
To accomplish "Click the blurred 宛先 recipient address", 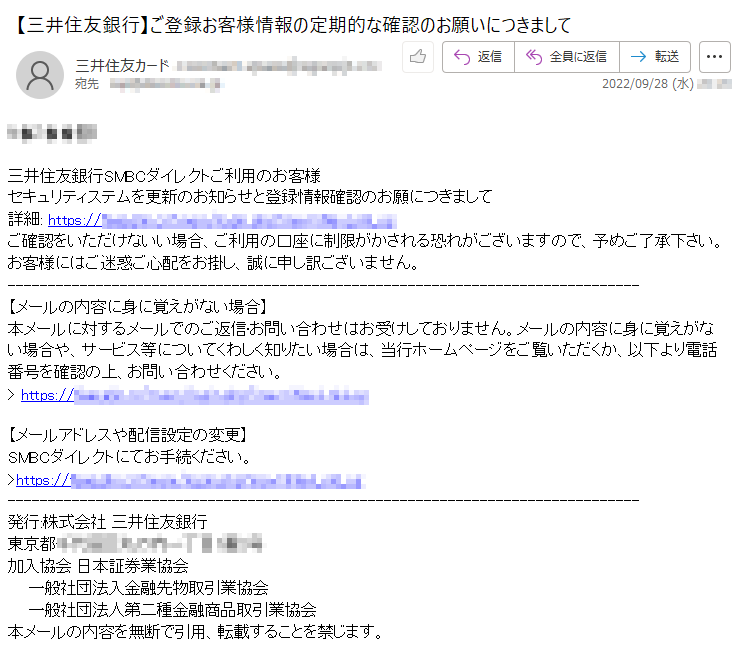I will tap(166, 84).
